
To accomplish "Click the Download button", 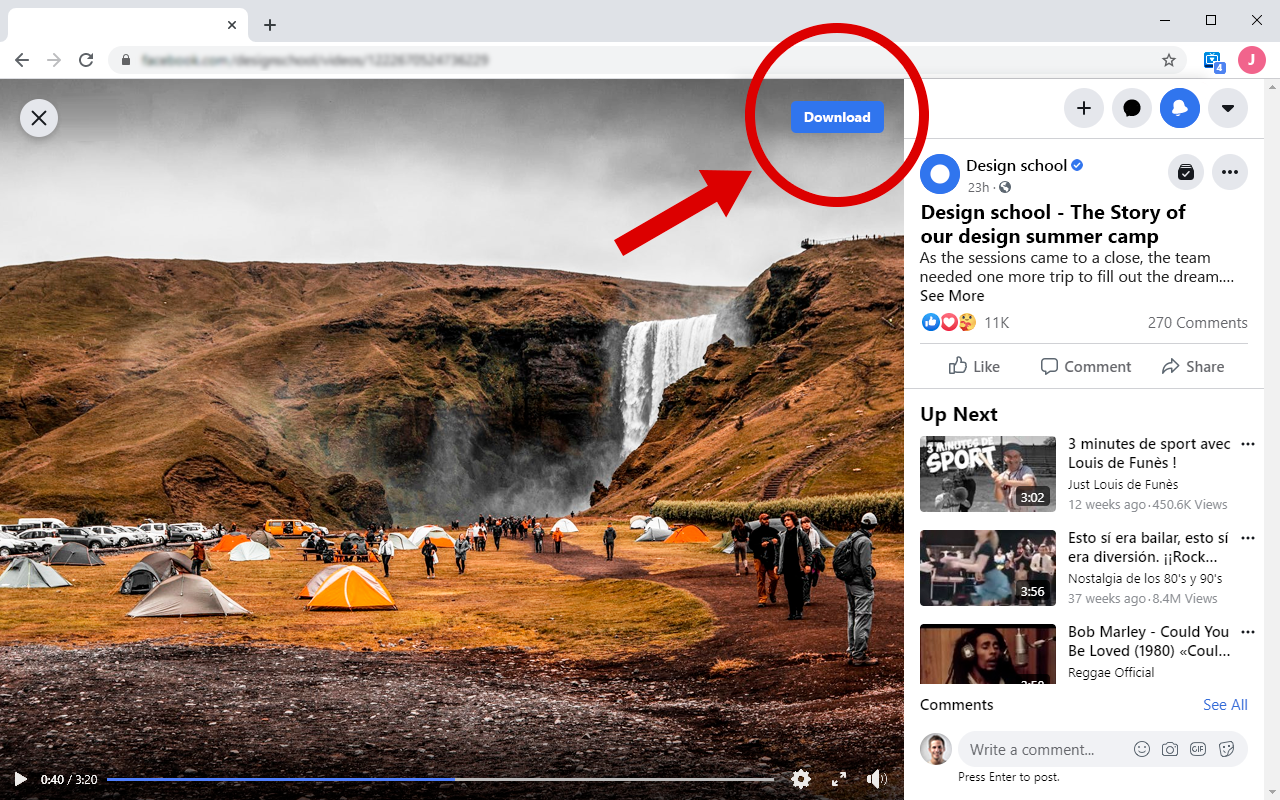I will click(x=837, y=117).
